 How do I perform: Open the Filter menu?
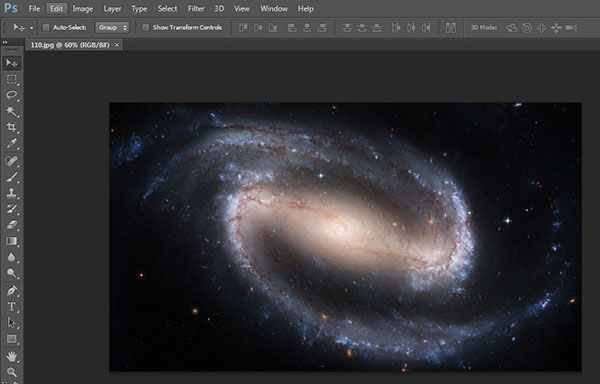click(196, 8)
